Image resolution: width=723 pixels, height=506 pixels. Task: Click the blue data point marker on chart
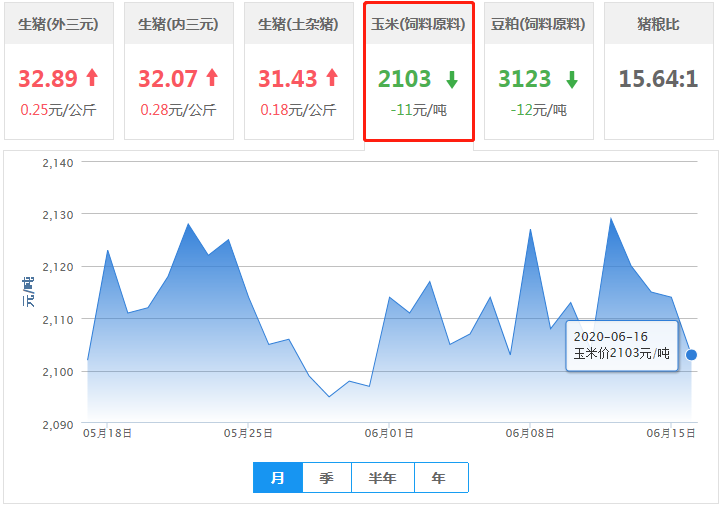click(691, 355)
